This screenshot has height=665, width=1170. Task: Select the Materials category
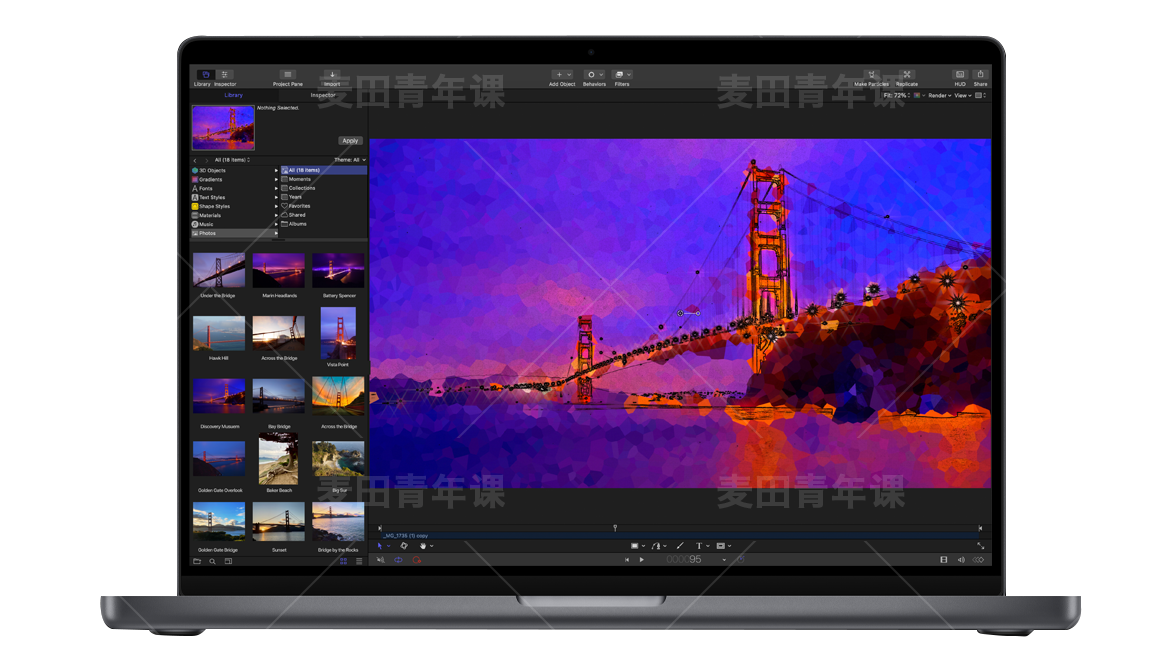[234, 215]
